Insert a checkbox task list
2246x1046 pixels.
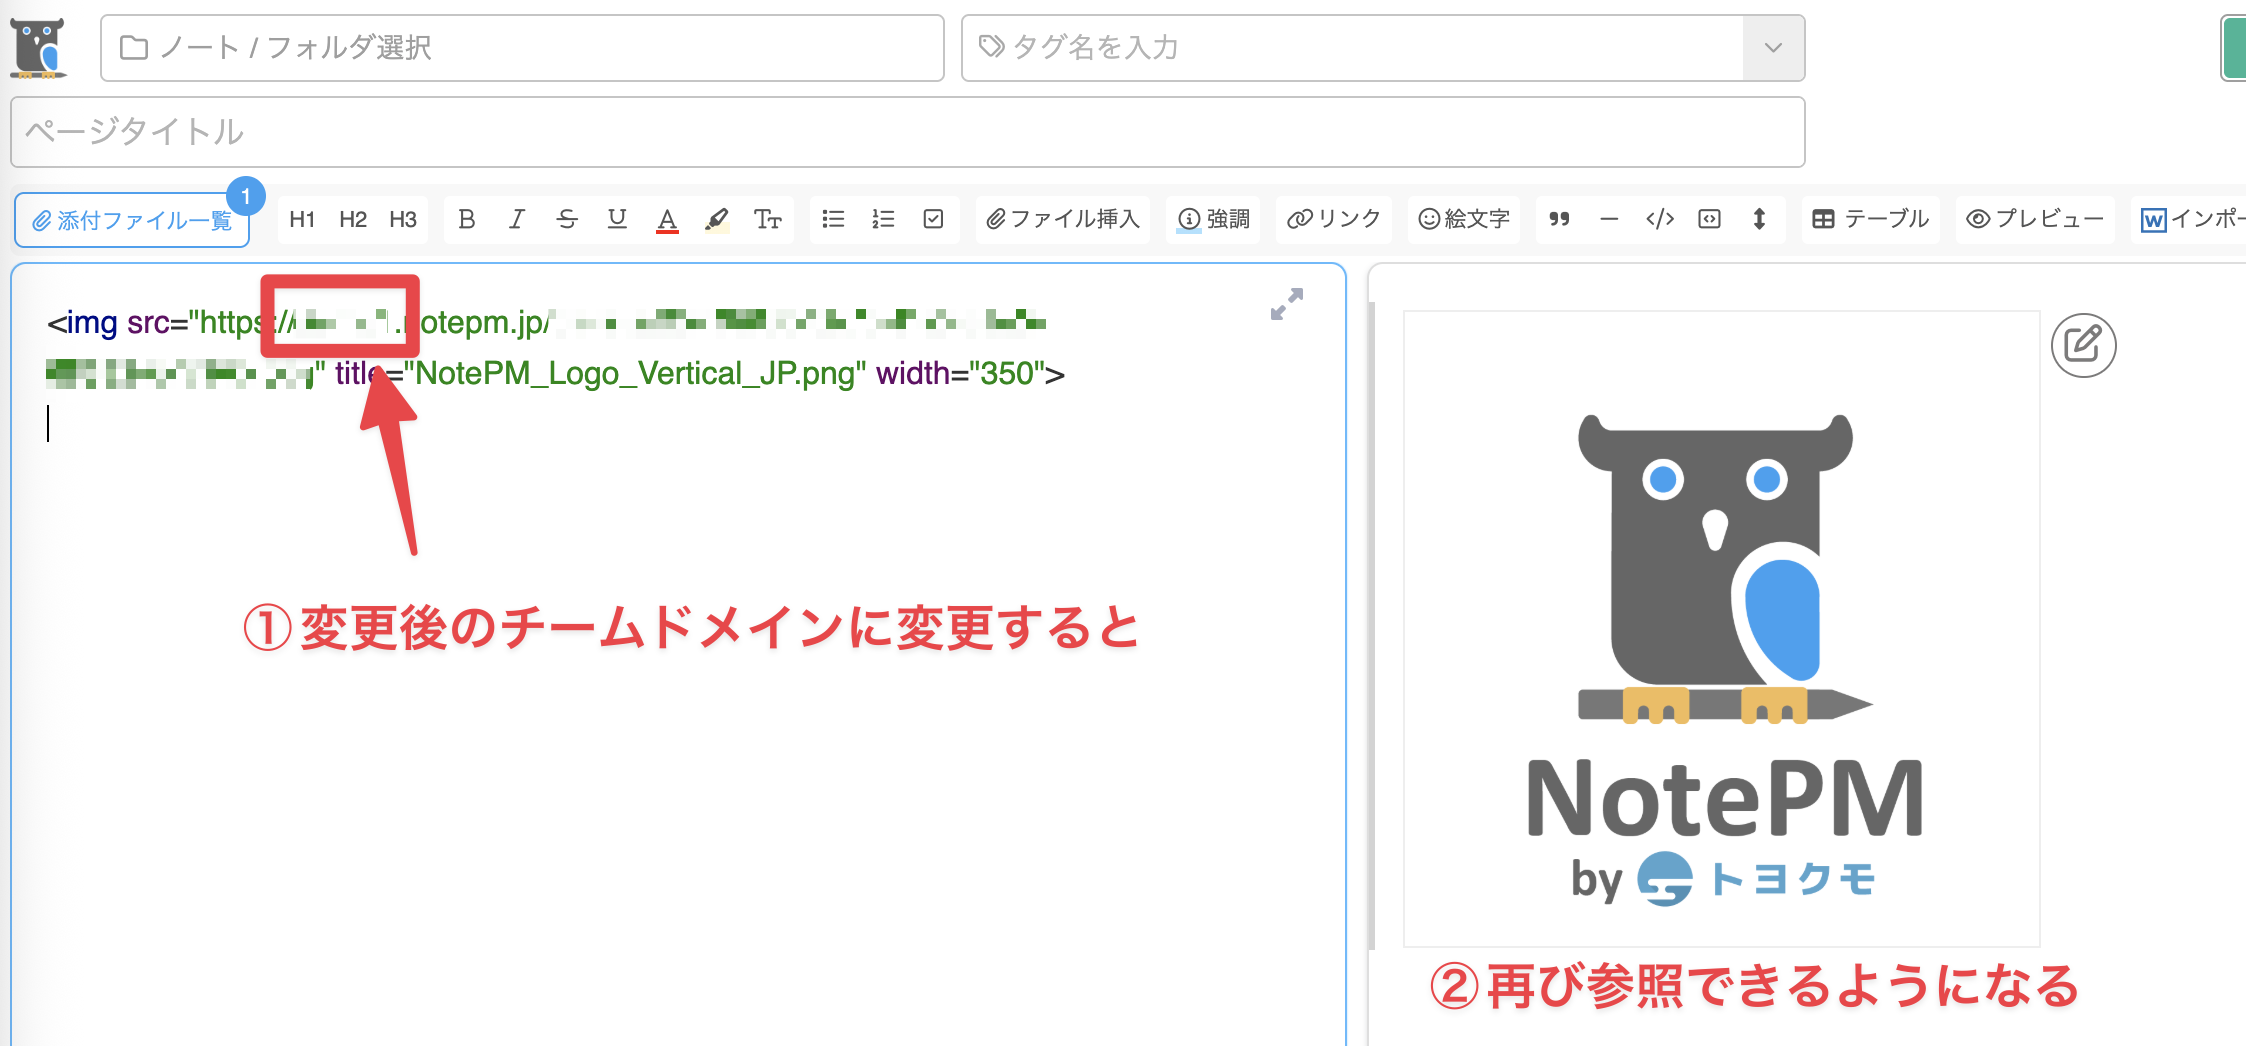(933, 219)
